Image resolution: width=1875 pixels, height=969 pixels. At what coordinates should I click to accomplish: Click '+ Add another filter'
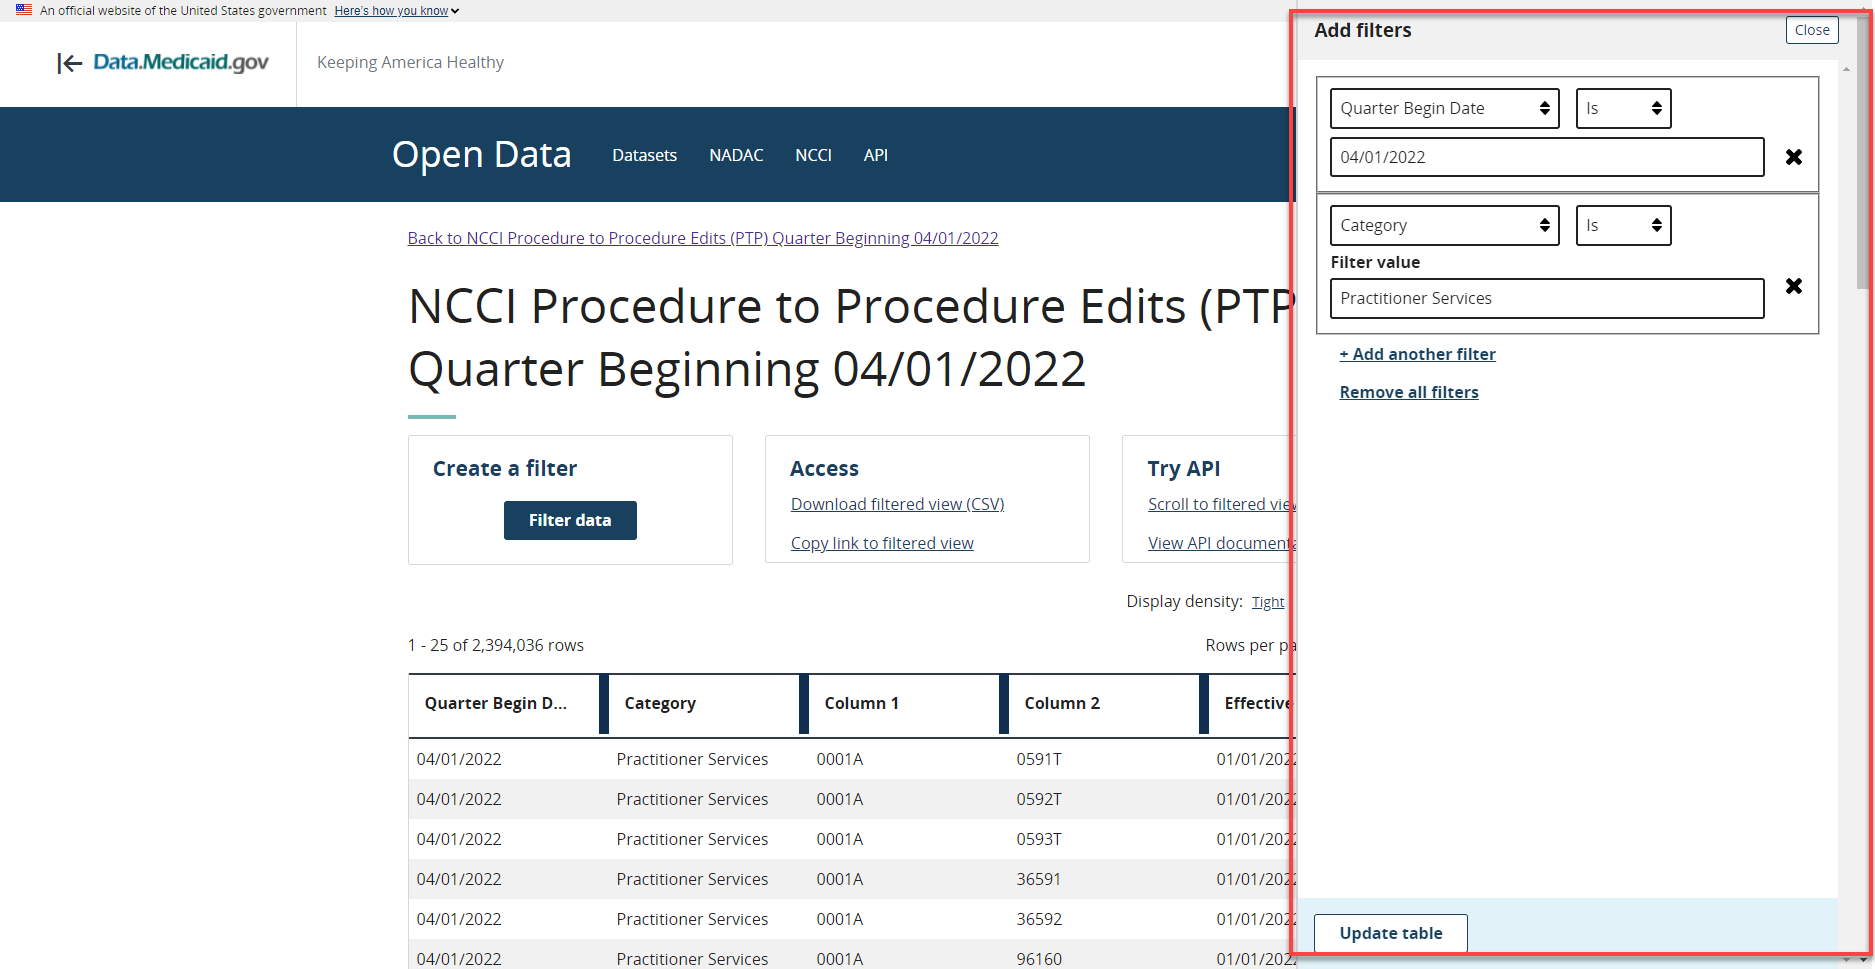(x=1417, y=354)
